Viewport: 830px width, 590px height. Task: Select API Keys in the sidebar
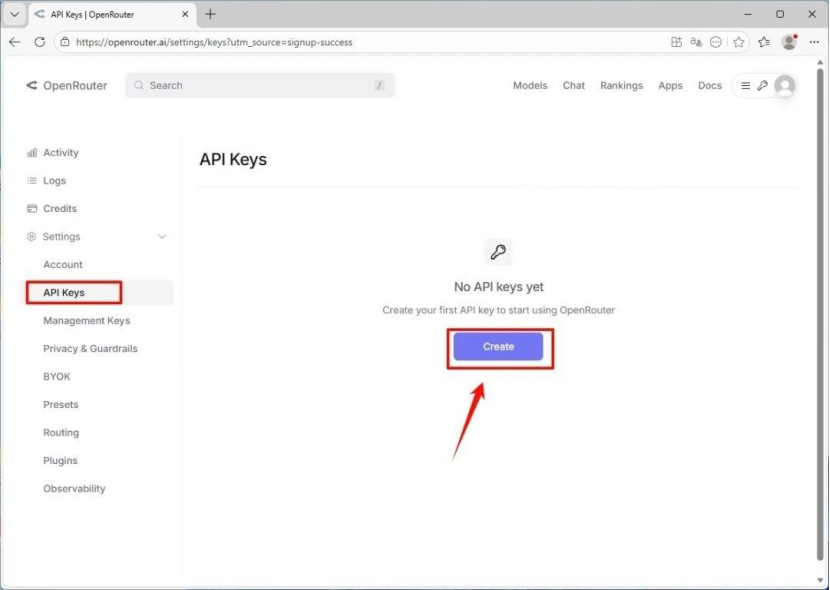point(64,293)
